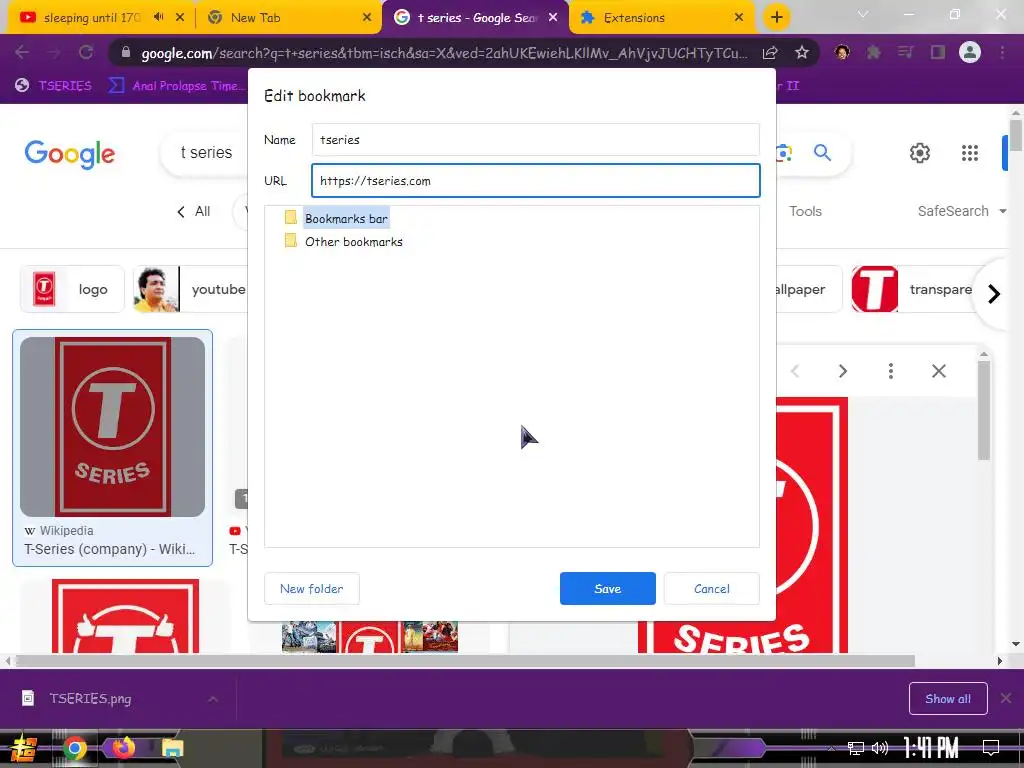Image resolution: width=1024 pixels, height=768 pixels.
Task: Show more filter chips right arrow
Action: coord(994,294)
